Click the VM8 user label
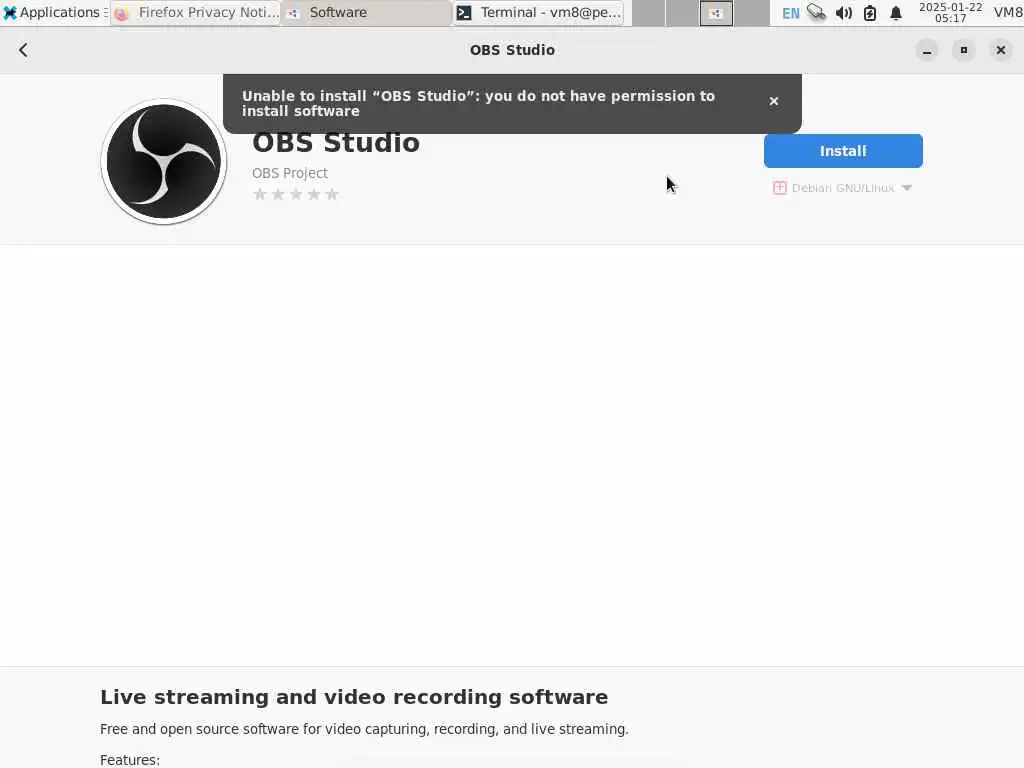 1008,12
